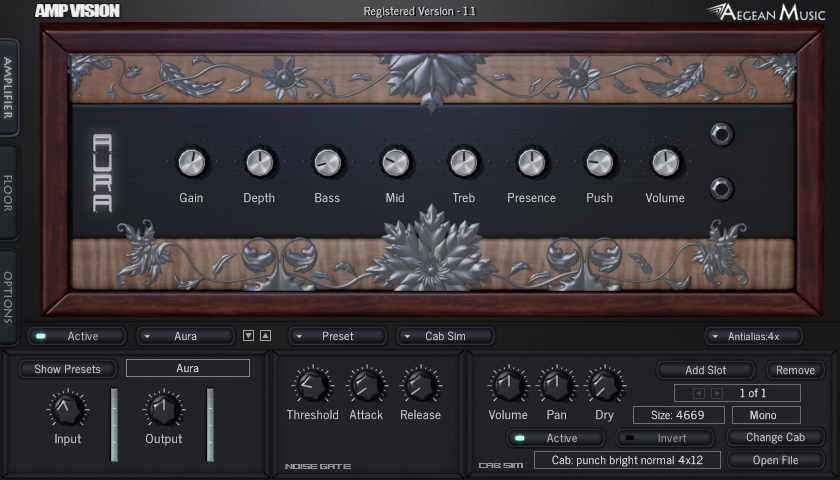The image size is (840, 480).
Task: Click the Aura preset name field
Action: coord(188,368)
